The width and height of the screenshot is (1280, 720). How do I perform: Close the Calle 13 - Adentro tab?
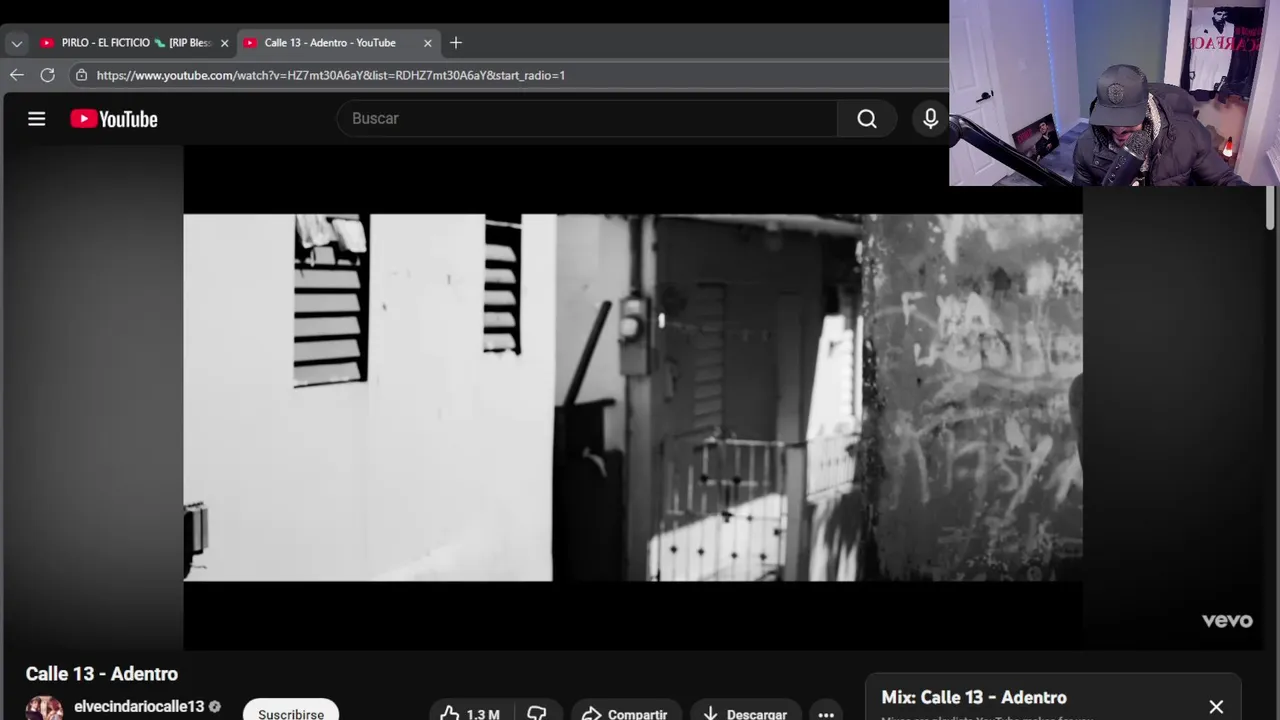[x=428, y=43]
